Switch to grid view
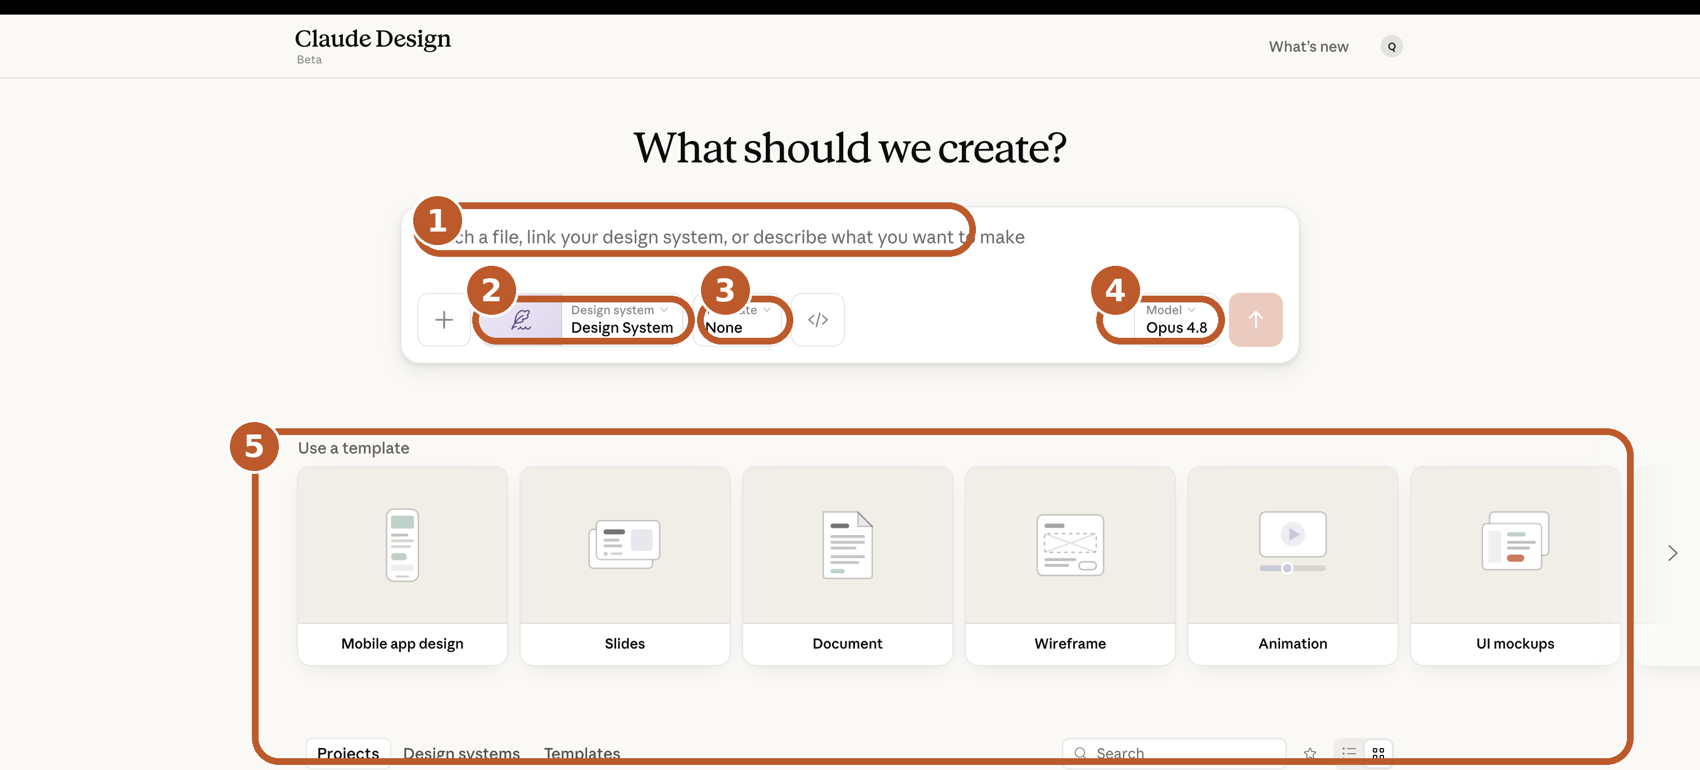 1378,753
